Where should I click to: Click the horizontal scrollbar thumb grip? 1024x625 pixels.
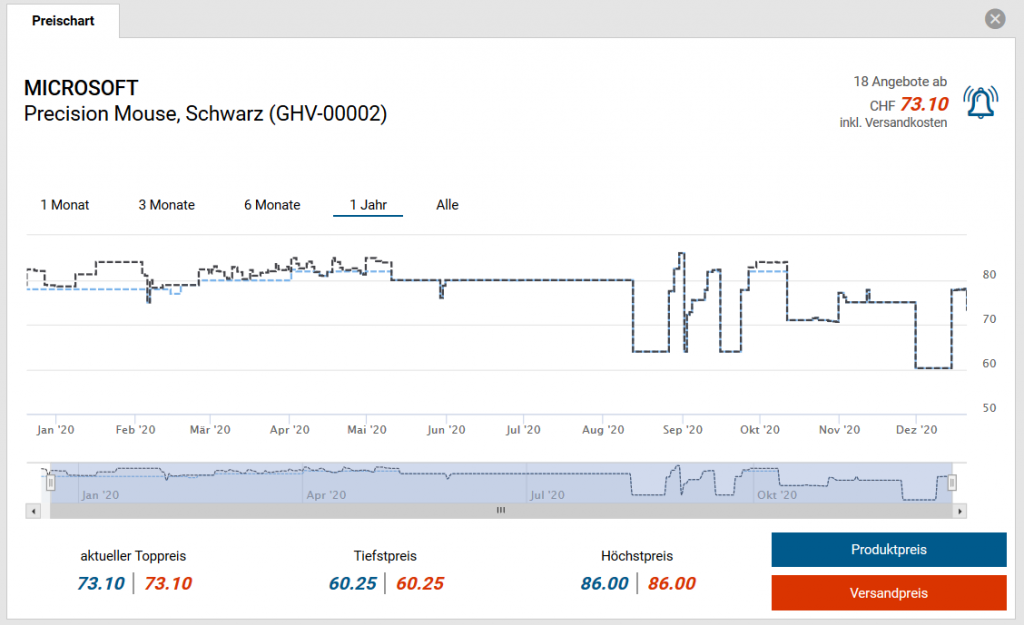501,511
